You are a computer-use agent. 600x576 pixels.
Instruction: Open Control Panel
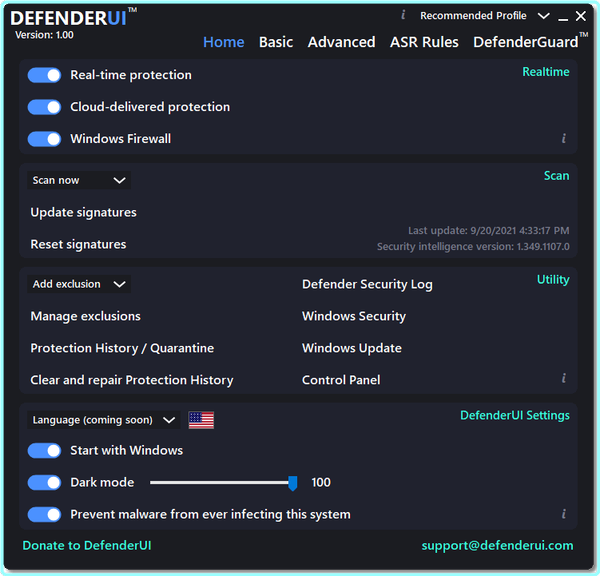(341, 380)
